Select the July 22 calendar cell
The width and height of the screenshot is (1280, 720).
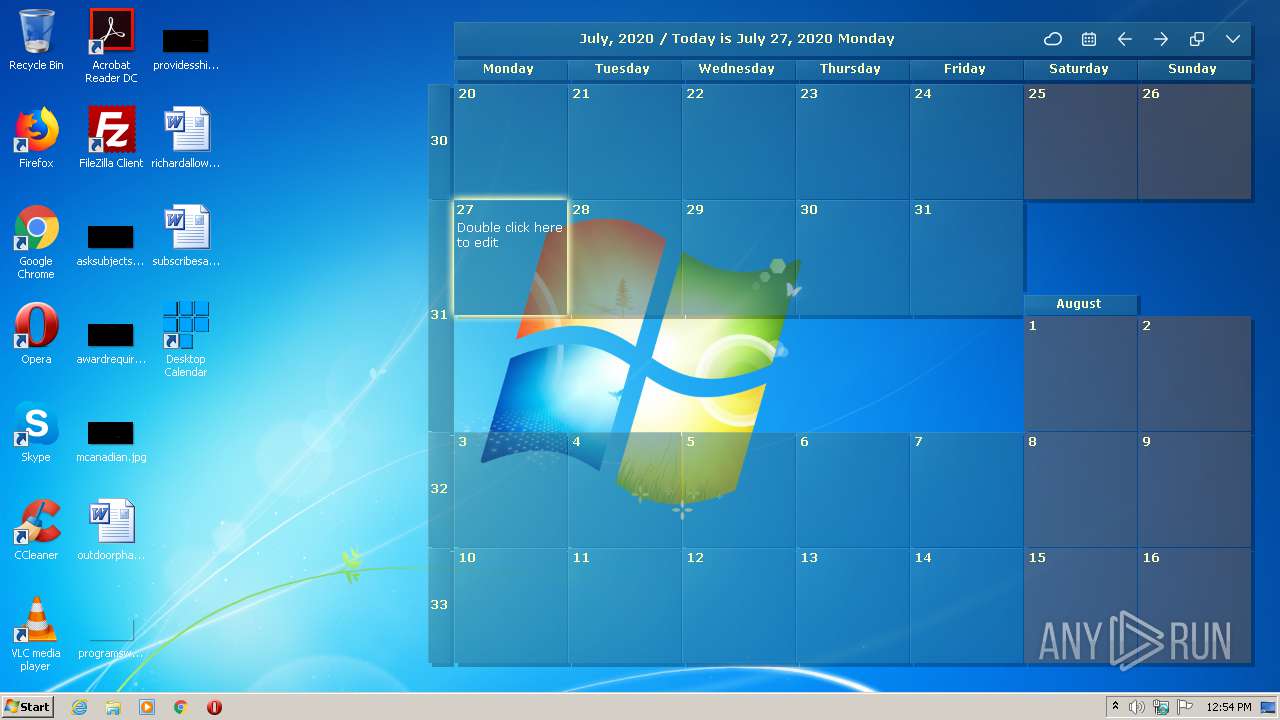coord(738,142)
